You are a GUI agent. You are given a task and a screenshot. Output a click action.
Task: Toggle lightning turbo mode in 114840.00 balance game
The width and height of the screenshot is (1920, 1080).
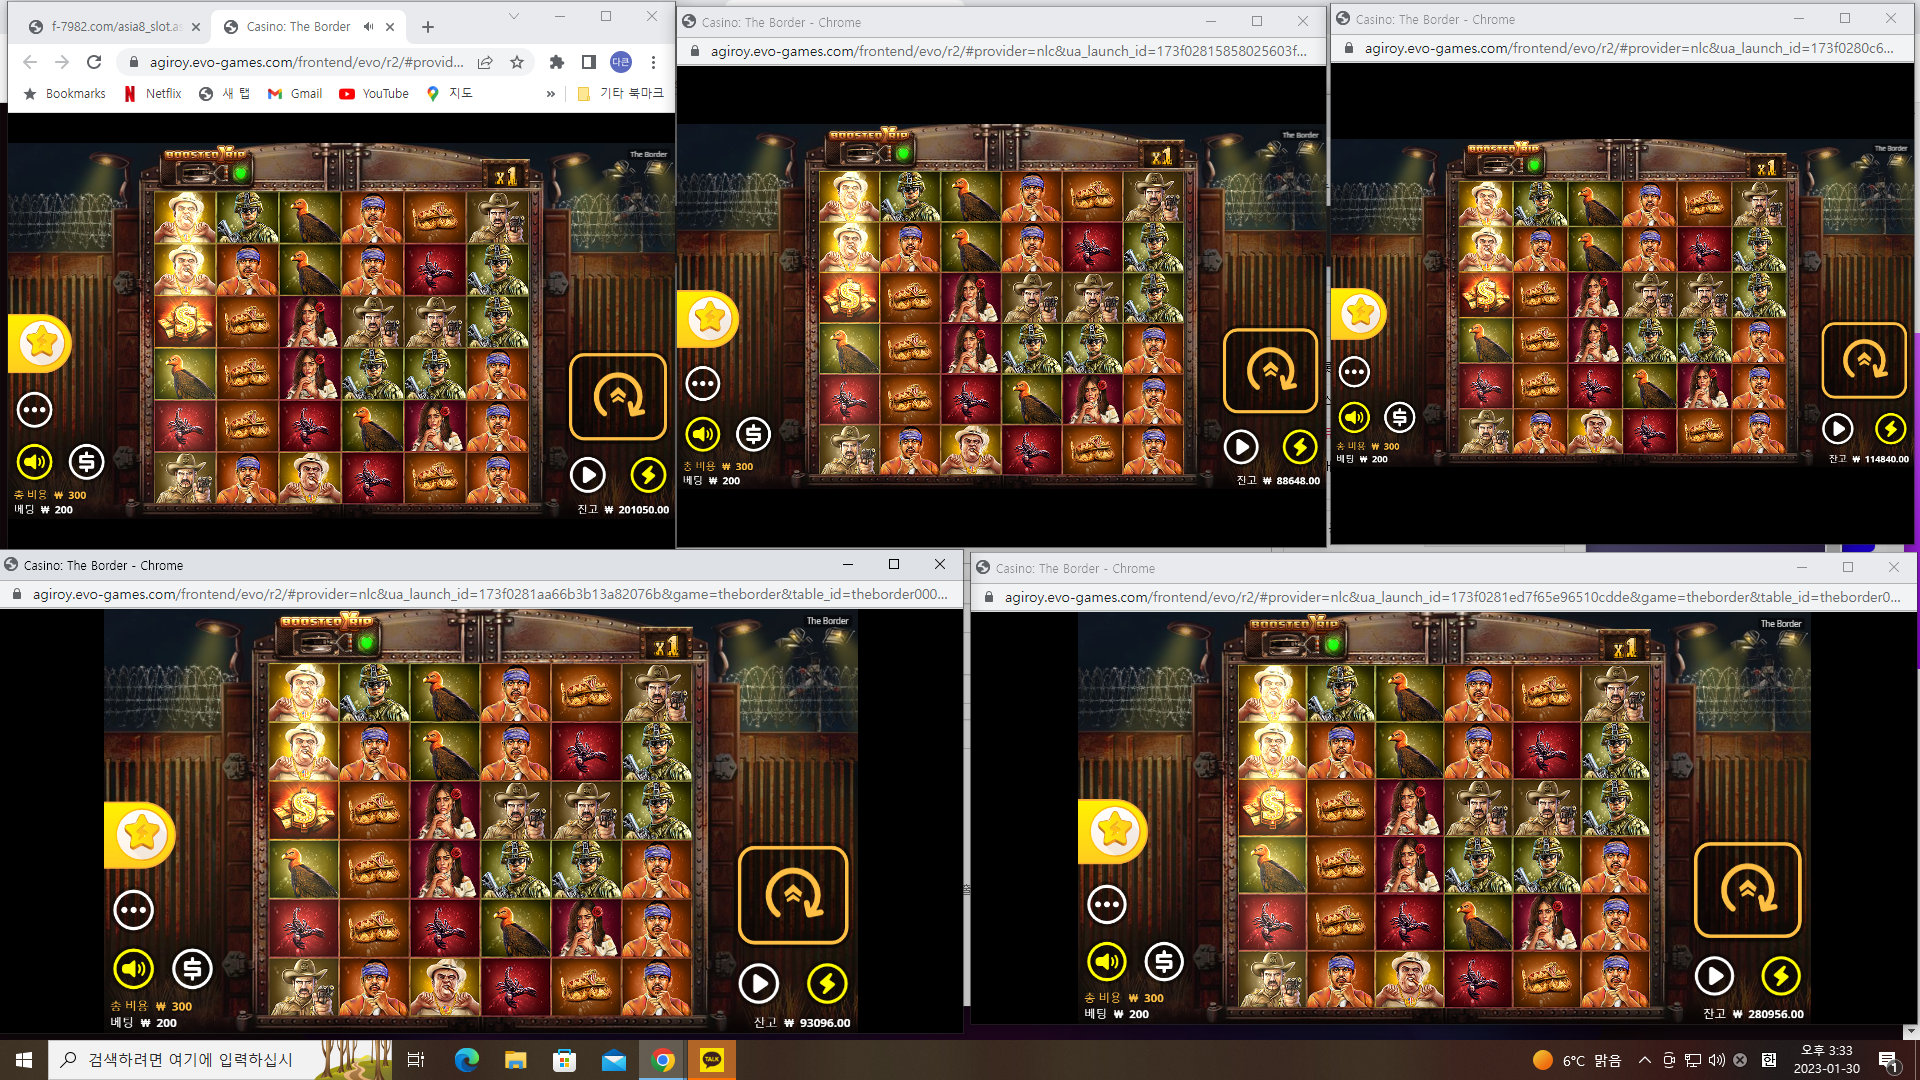1890,429
